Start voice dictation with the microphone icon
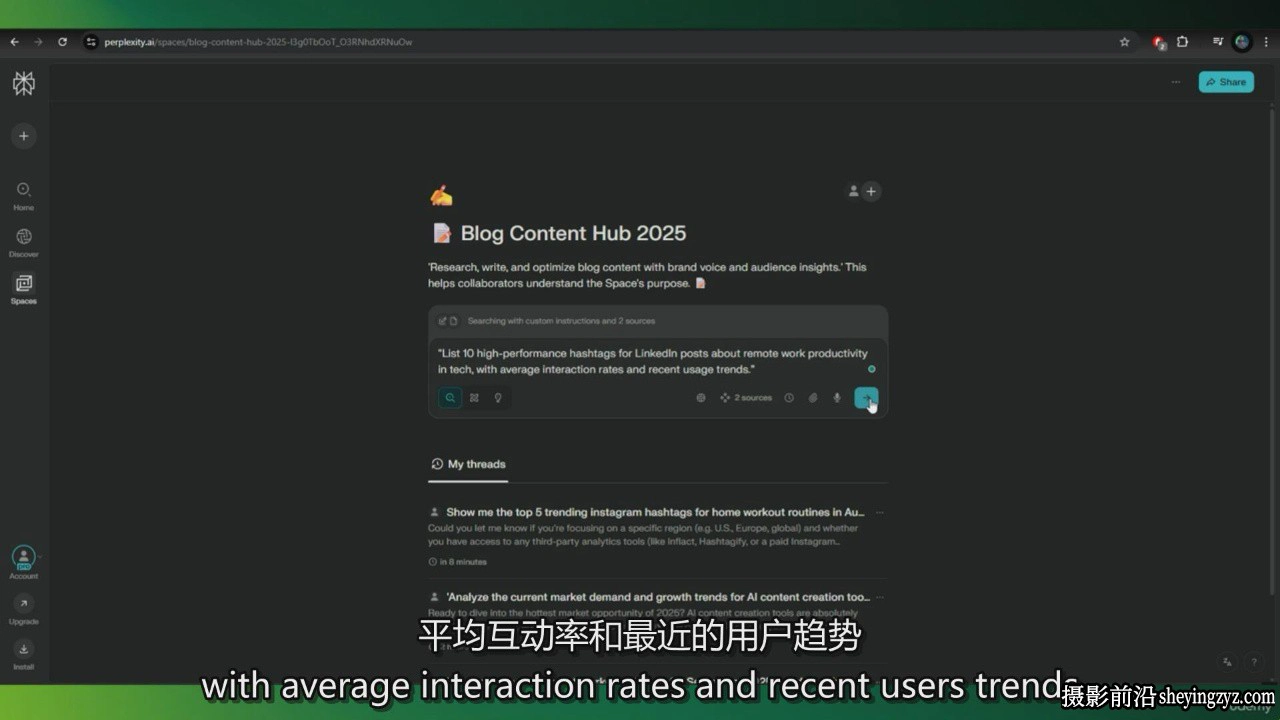 click(x=837, y=398)
